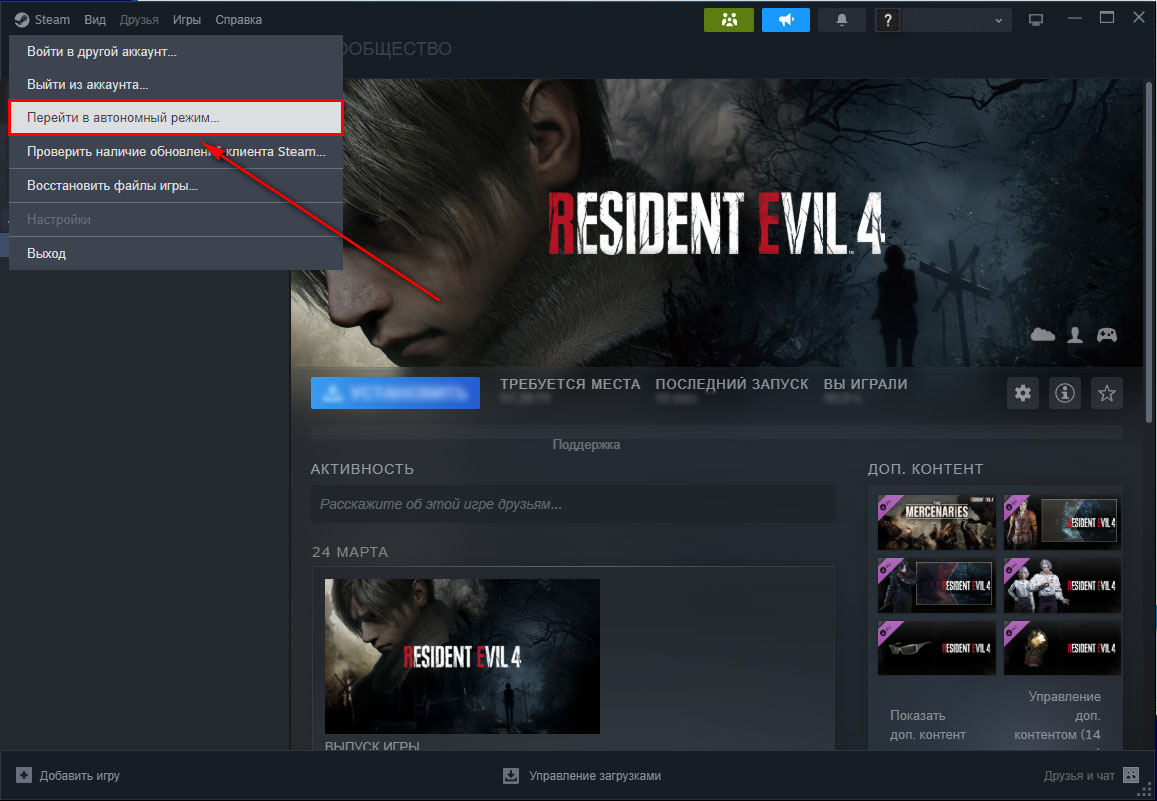Click the blue install button

click(x=396, y=393)
